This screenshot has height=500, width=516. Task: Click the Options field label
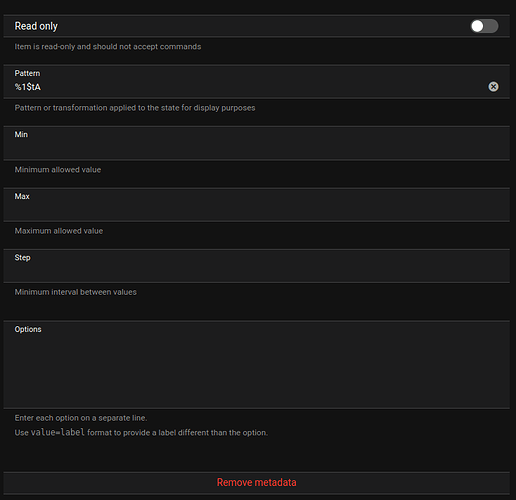(x=28, y=329)
